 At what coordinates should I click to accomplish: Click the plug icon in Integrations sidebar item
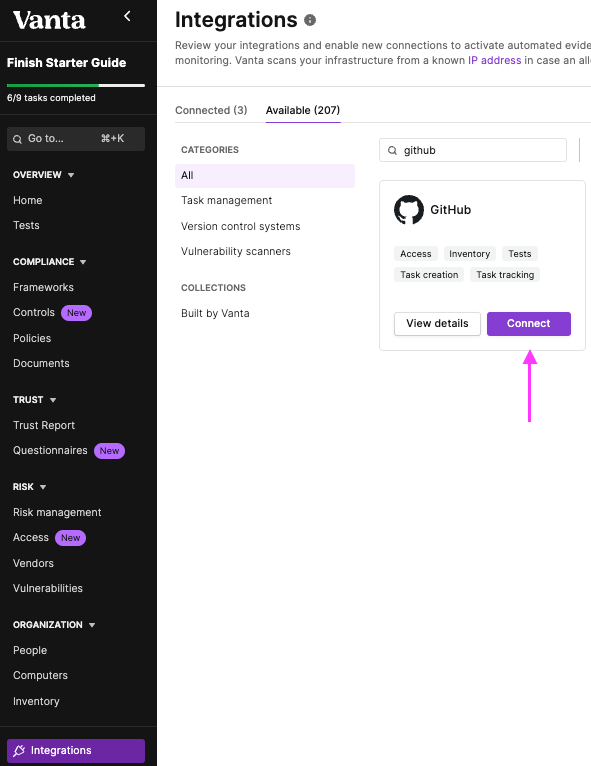(19, 750)
